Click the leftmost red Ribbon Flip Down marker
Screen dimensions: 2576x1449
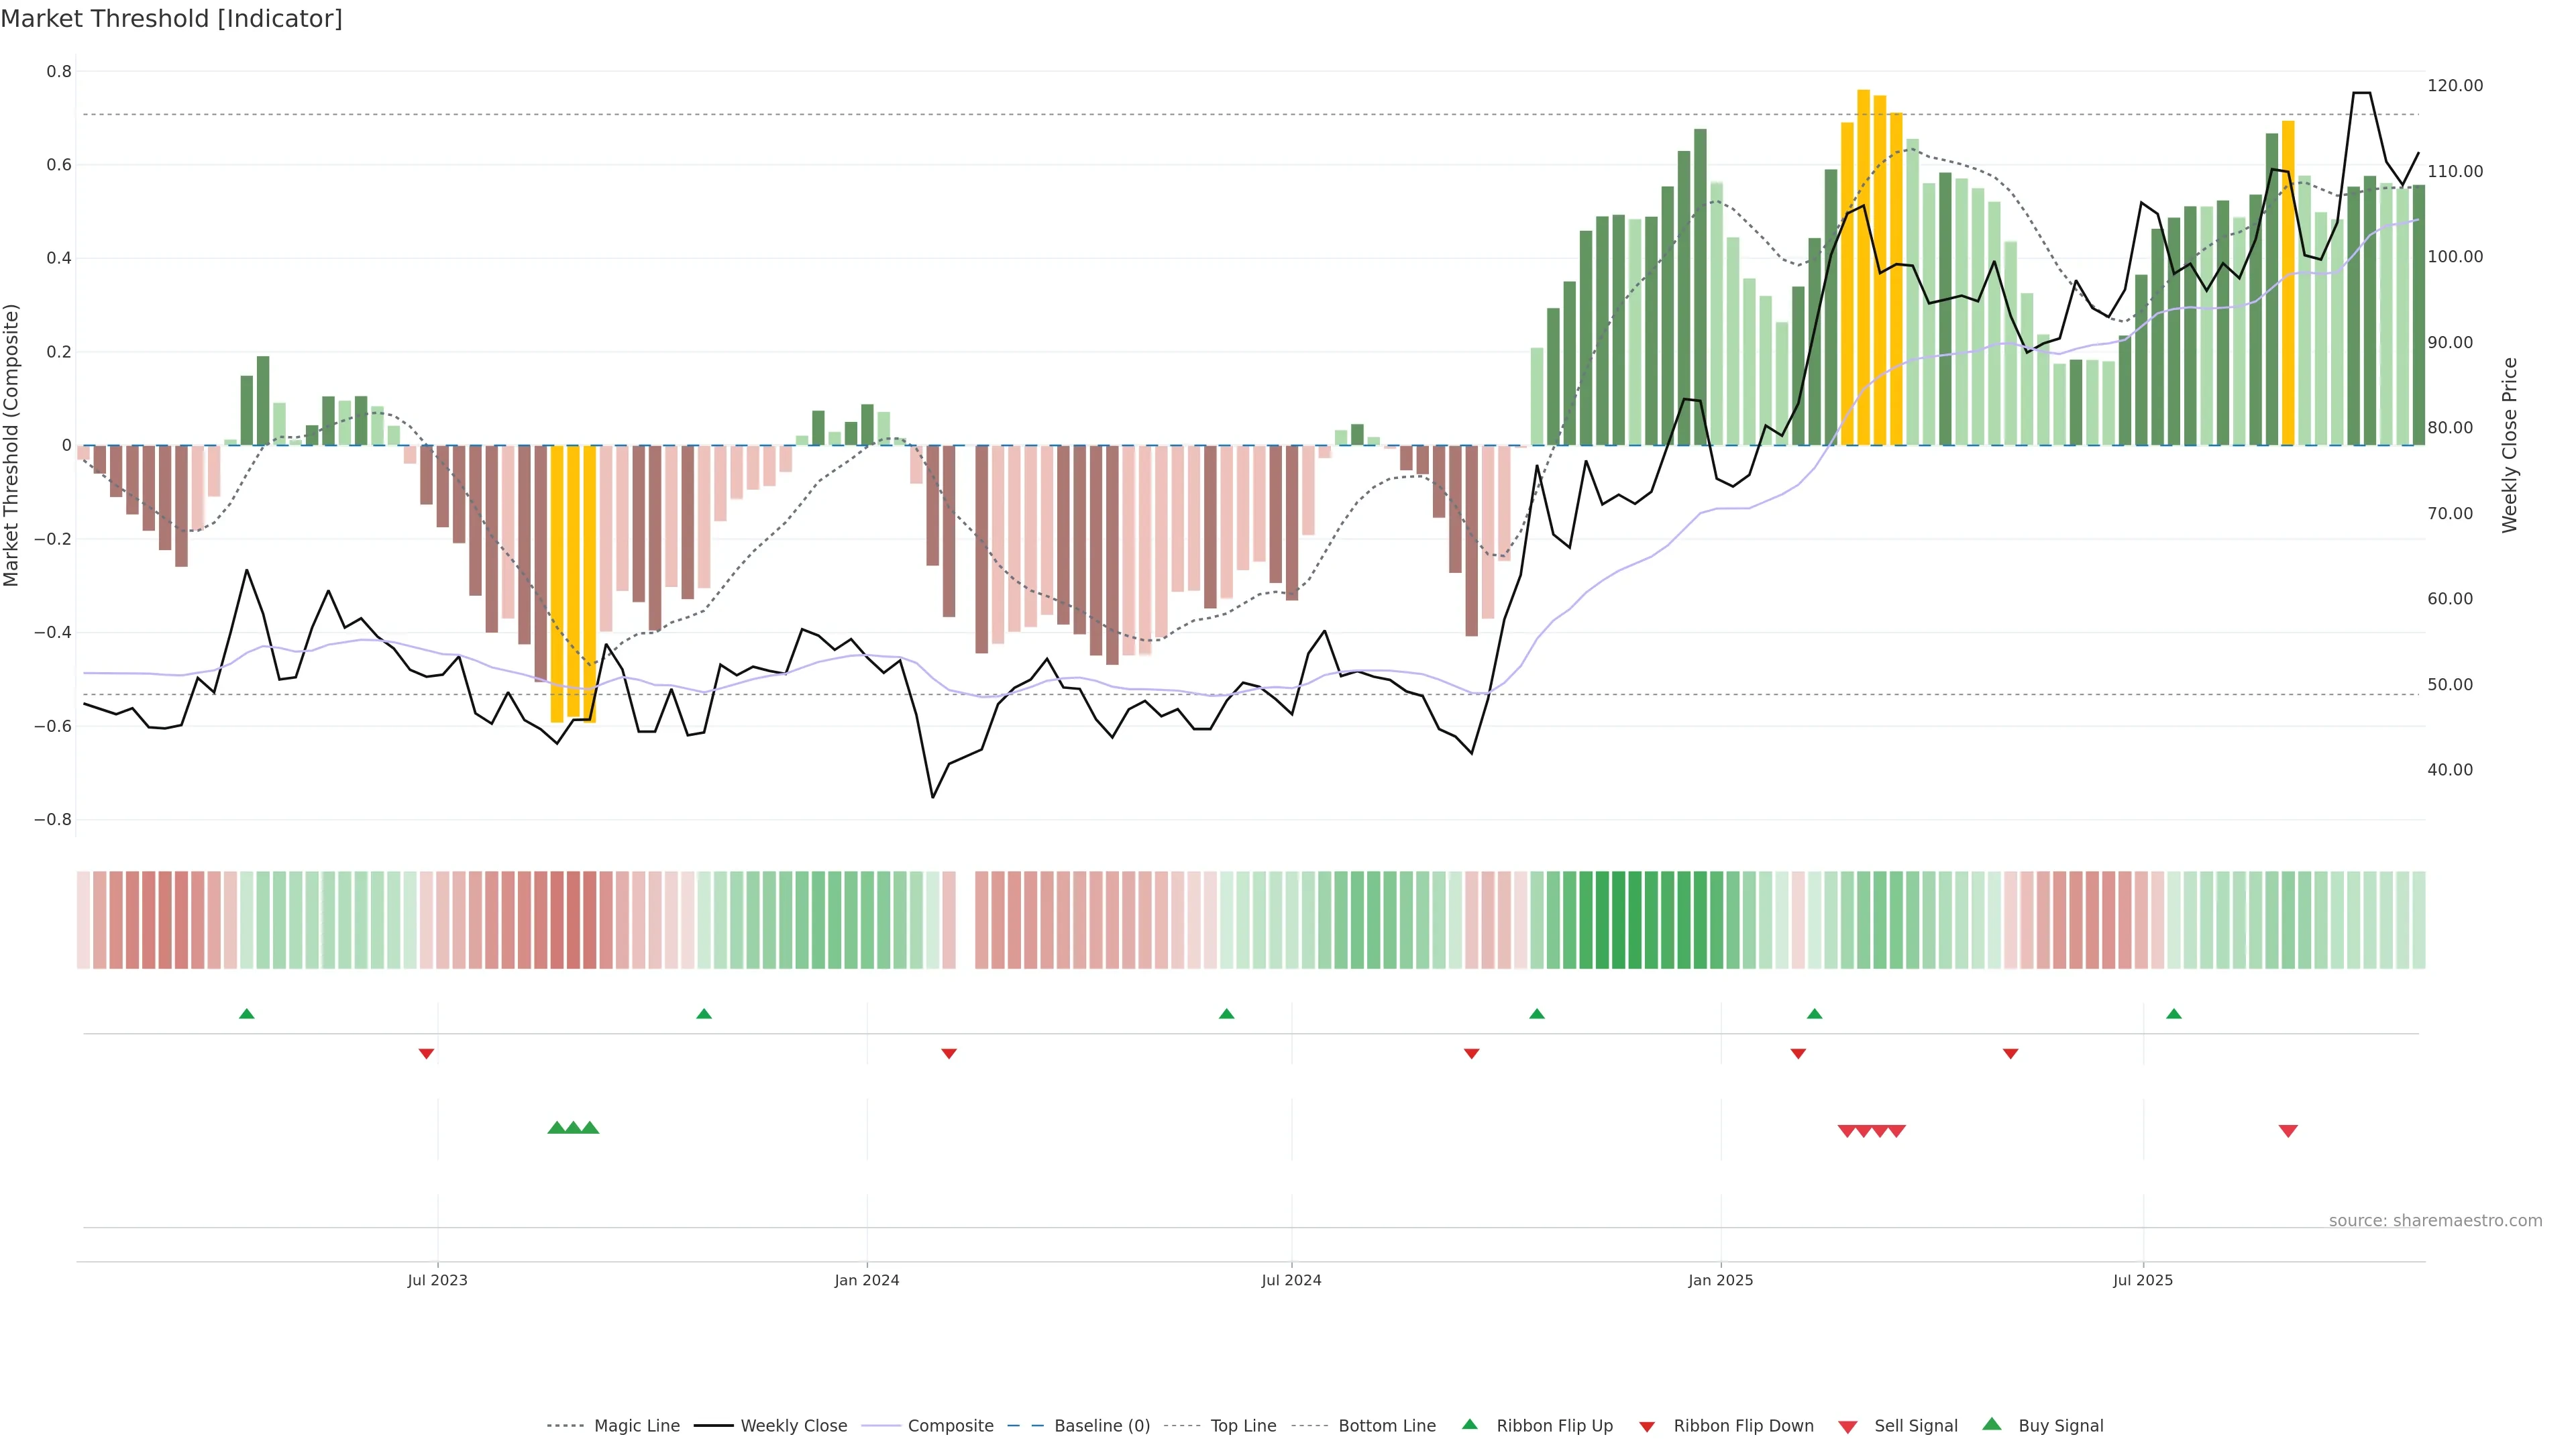point(426,1053)
